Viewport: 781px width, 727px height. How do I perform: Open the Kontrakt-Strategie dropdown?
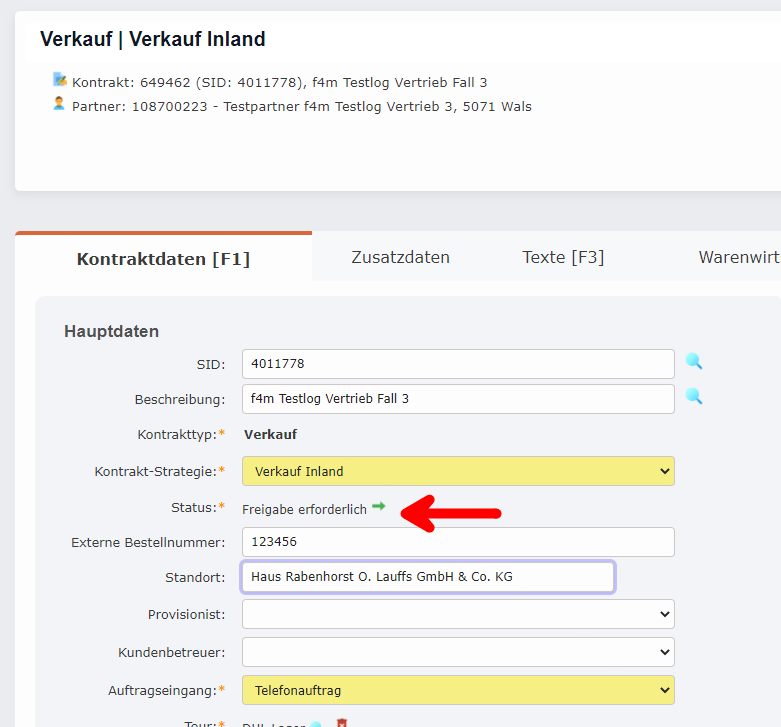[x=458, y=471]
